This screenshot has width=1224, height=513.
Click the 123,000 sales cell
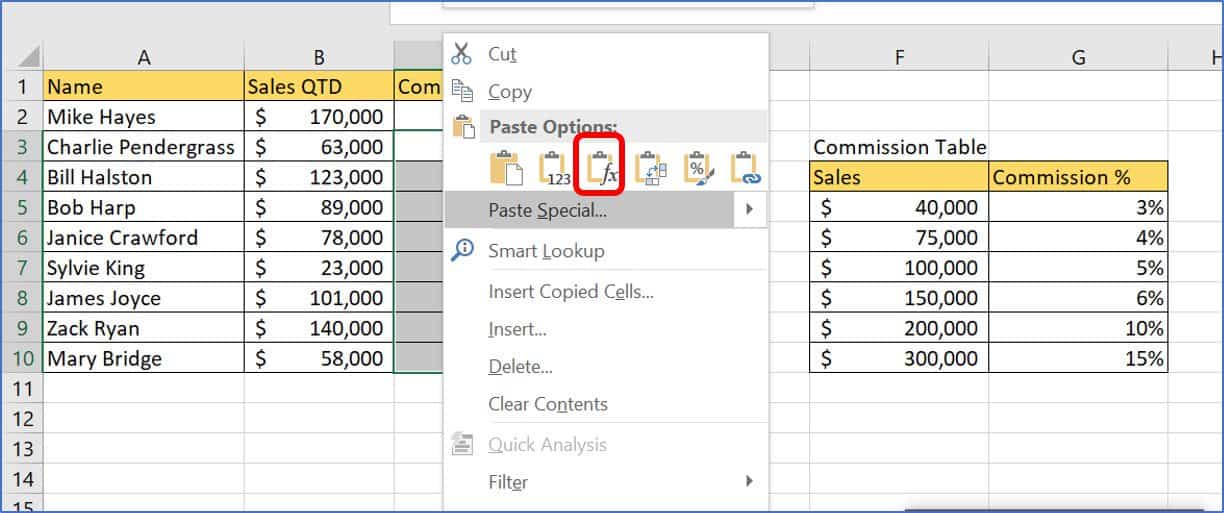coord(319,177)
